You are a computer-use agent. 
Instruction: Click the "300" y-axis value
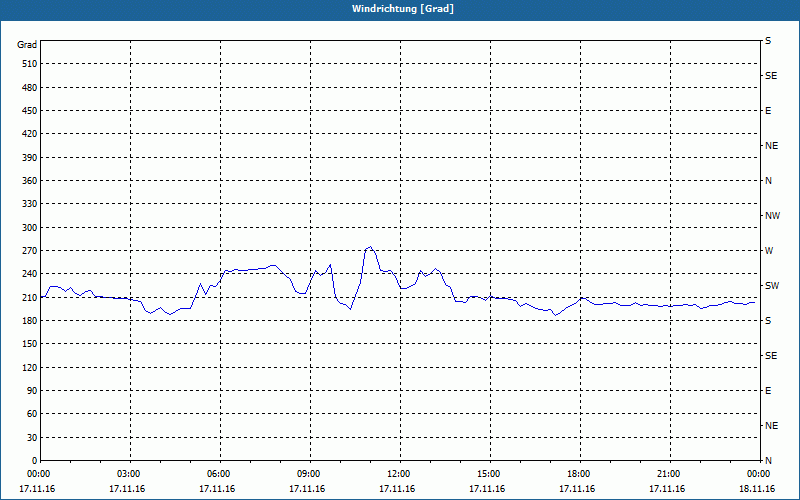[x=29, y=228]
